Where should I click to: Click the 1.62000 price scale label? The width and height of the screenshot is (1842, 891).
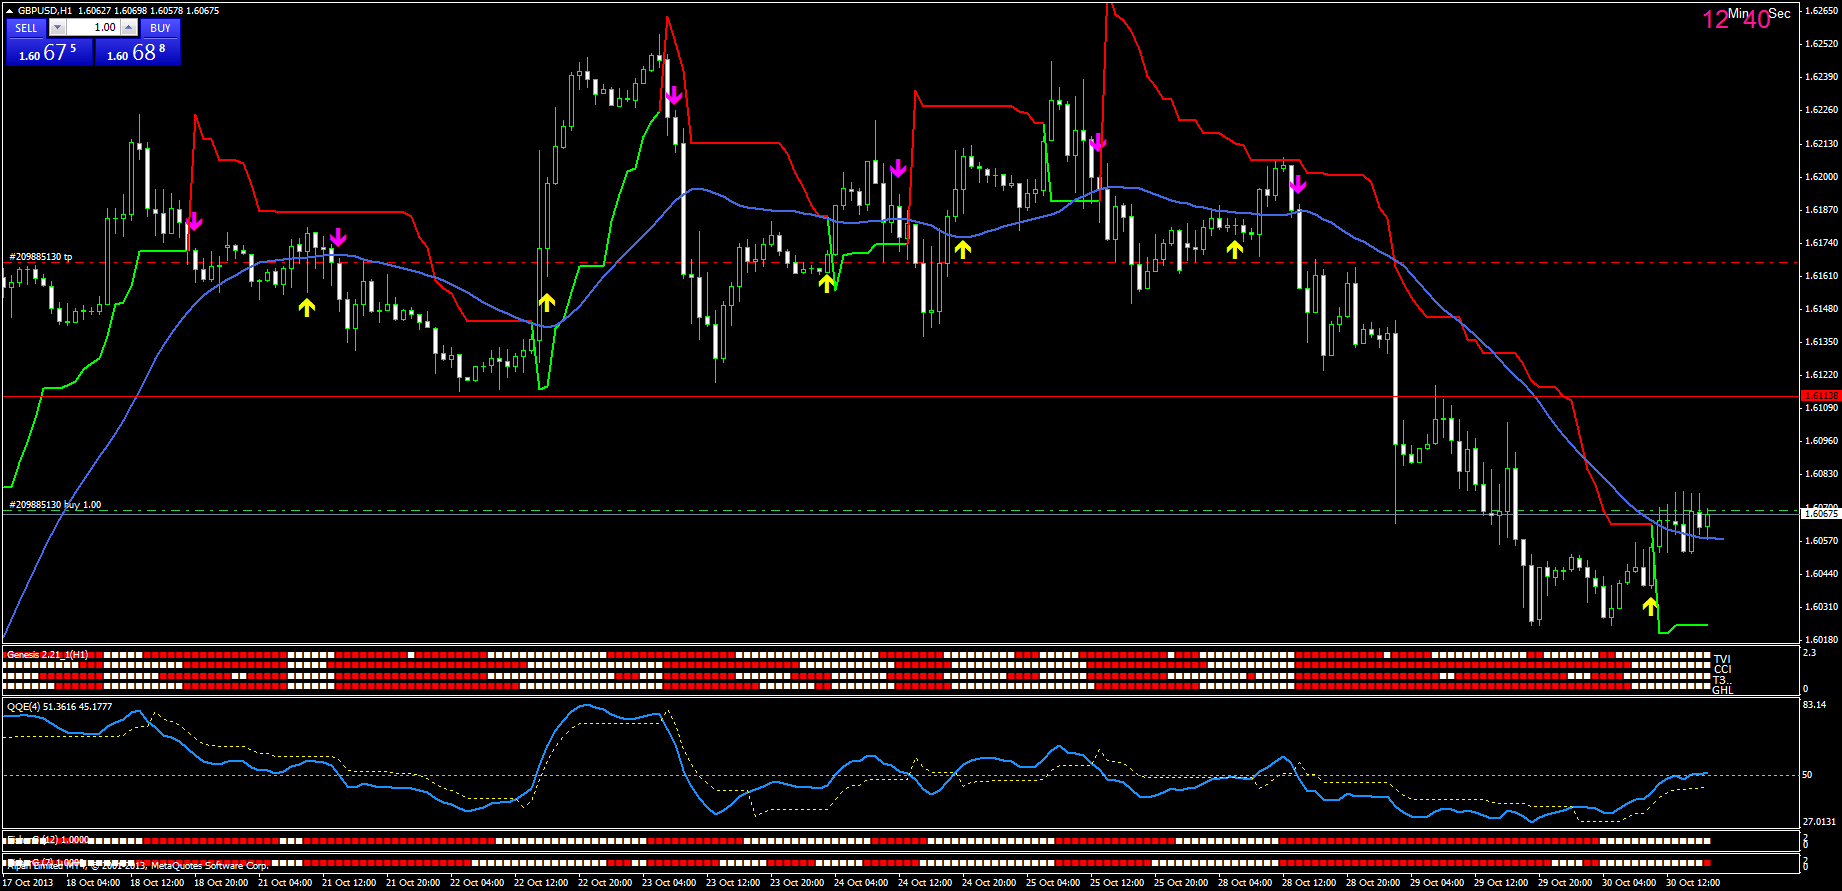1821,177
